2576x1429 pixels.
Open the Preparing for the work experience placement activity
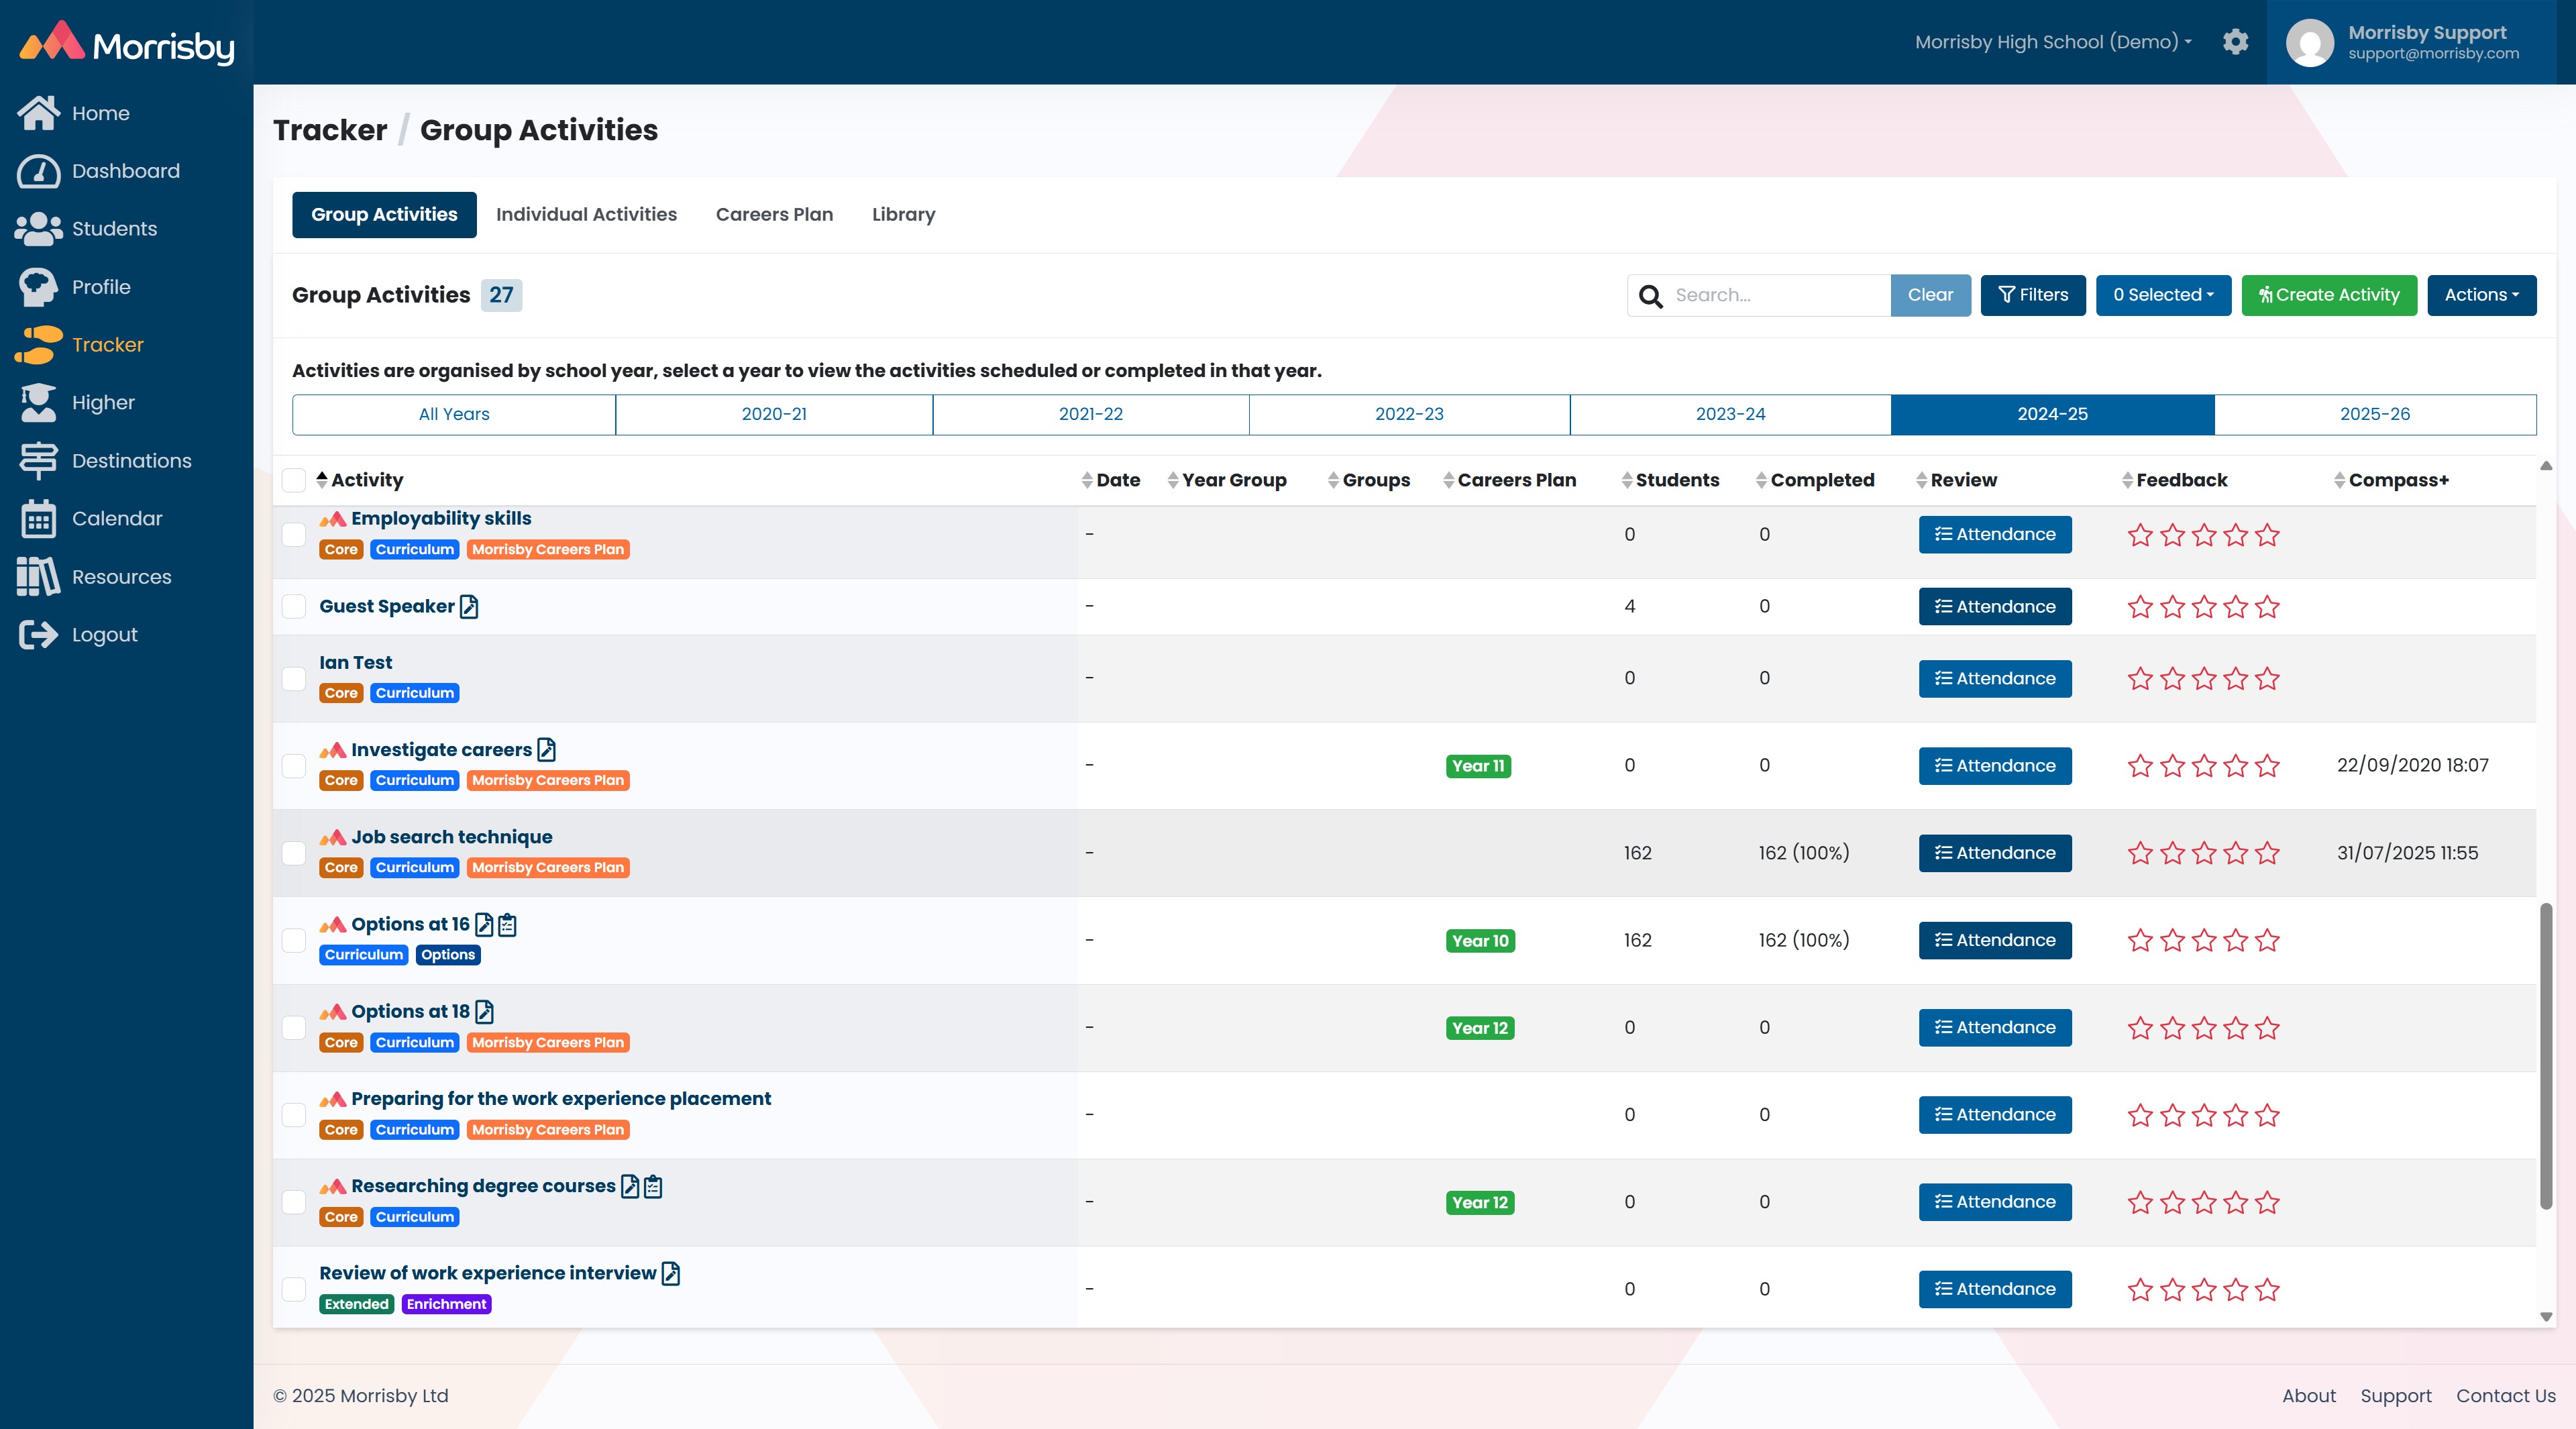click(561, 1098)
